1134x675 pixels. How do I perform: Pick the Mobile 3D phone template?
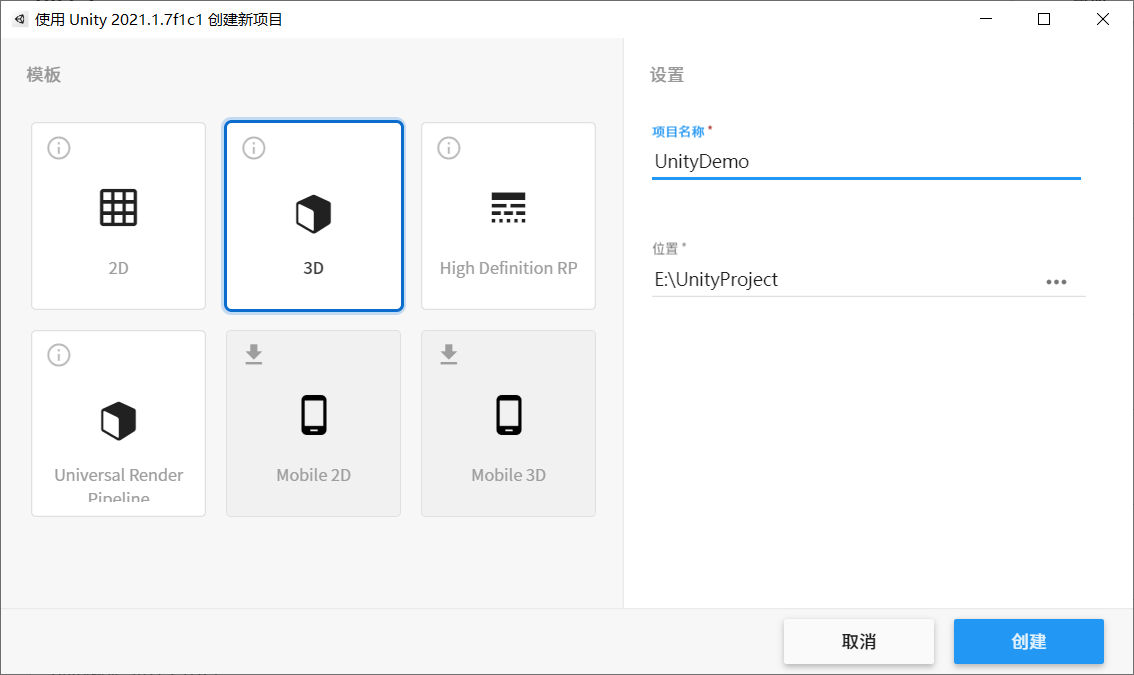click(x=508, y=423)
